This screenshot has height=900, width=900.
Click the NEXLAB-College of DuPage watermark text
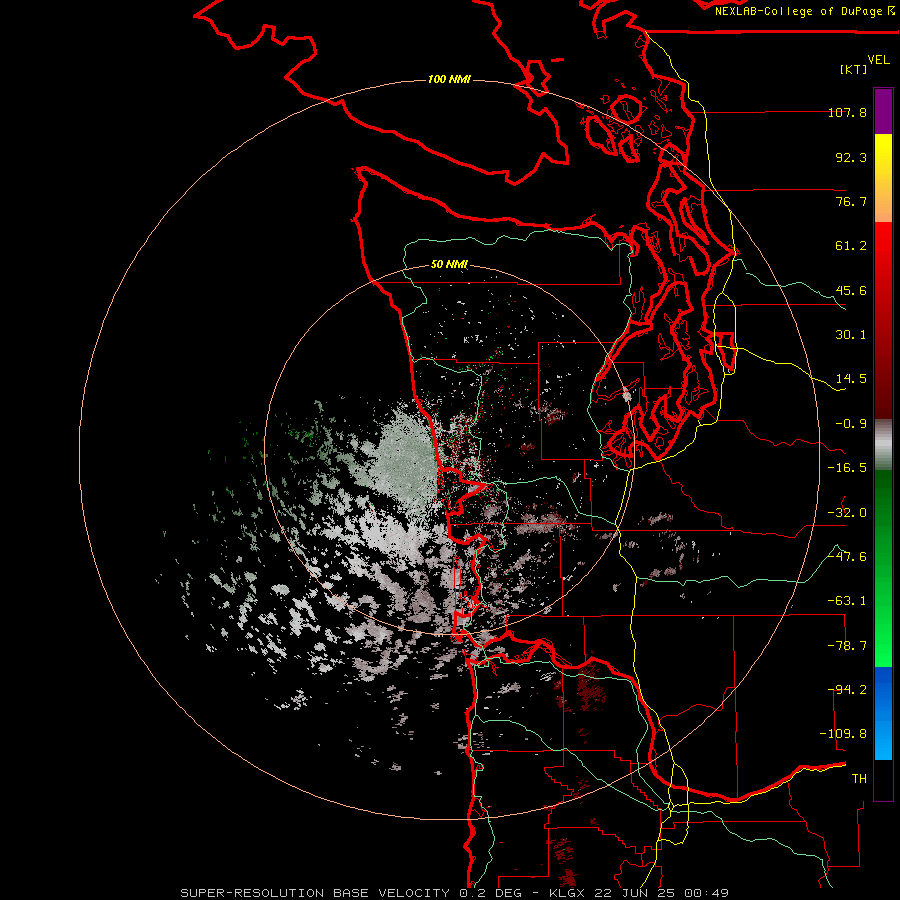tap(805, 11)
